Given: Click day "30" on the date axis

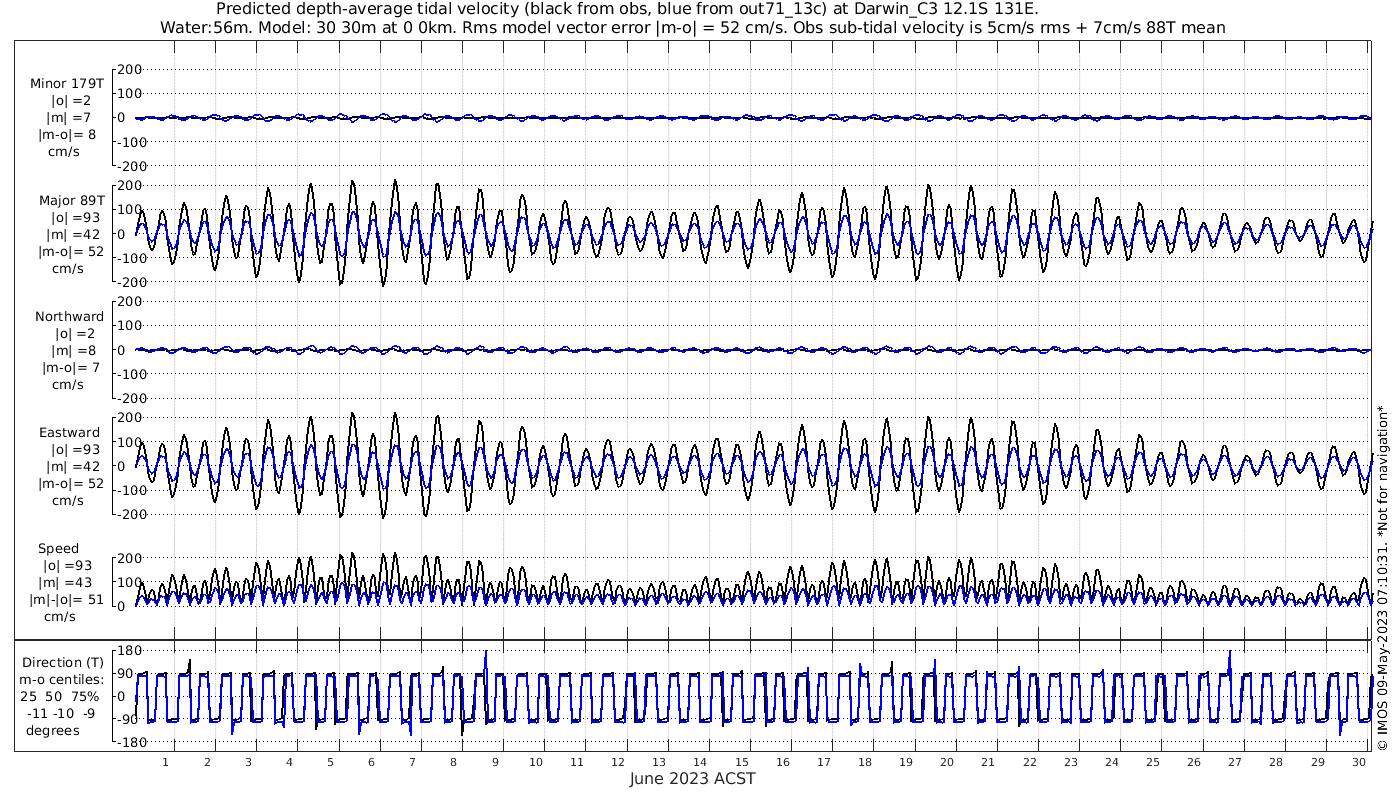Looking at the screenshot, I should [x=1358, y=762].
